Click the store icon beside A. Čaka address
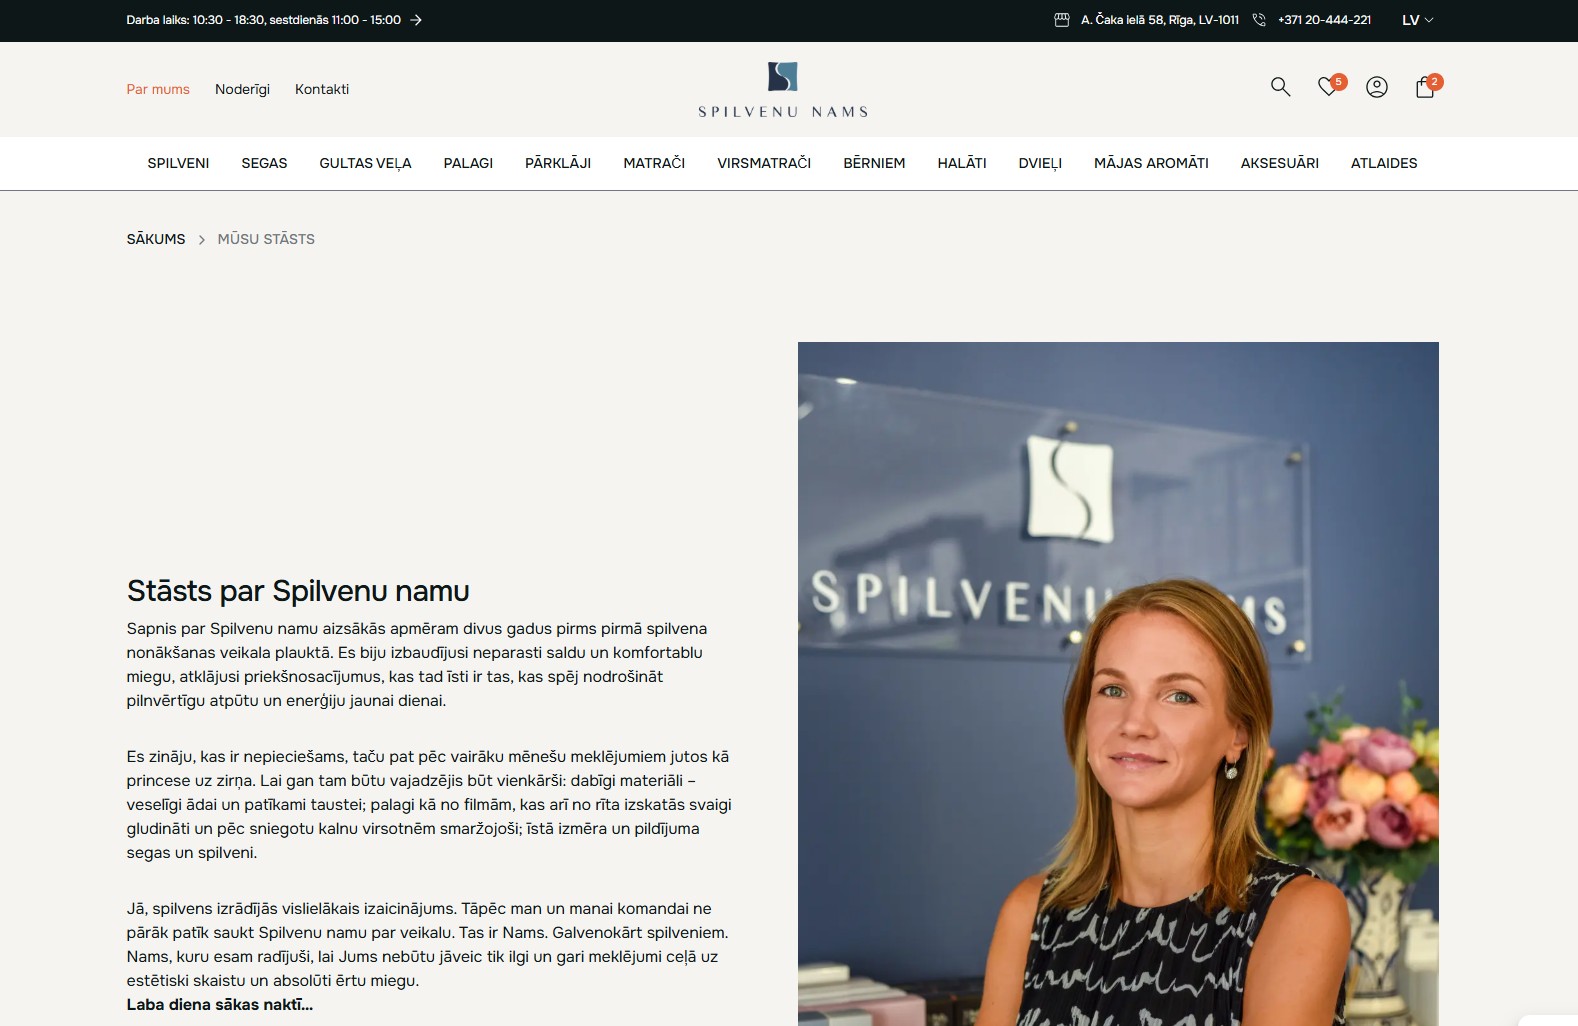The height and width of the screenshot is (1026, 1578). (1062, 20)
